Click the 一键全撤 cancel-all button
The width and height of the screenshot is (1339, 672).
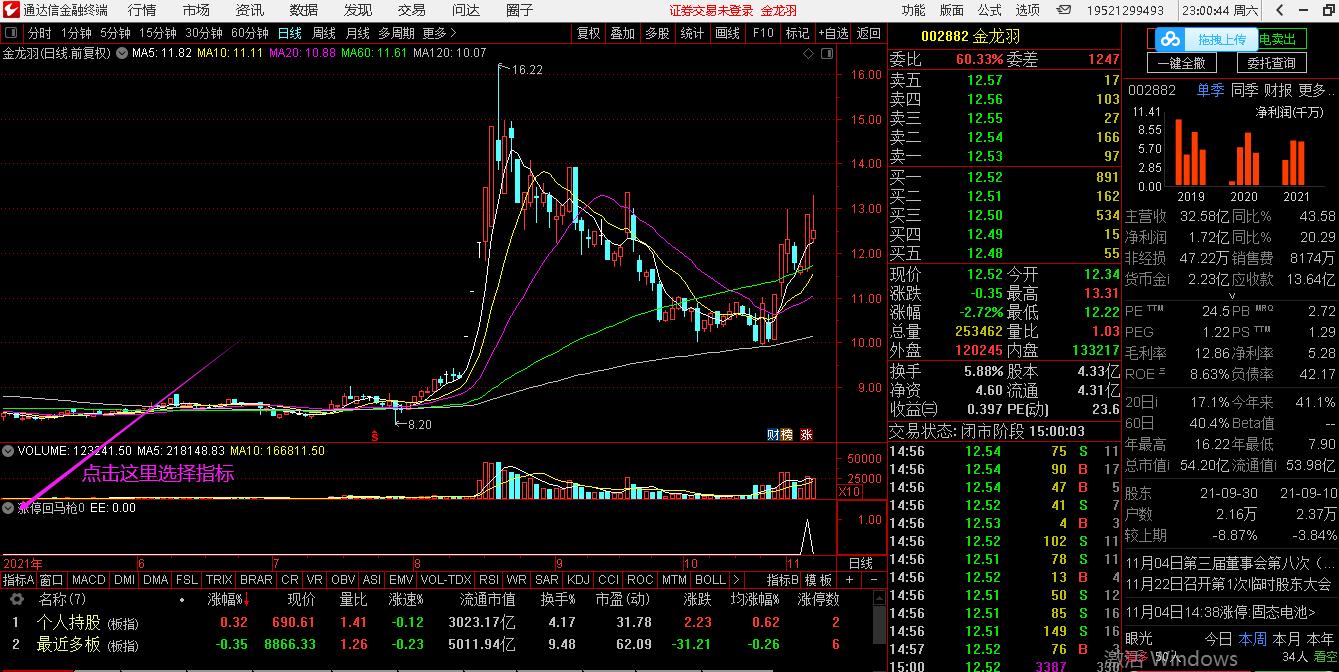coord(1185,63)
